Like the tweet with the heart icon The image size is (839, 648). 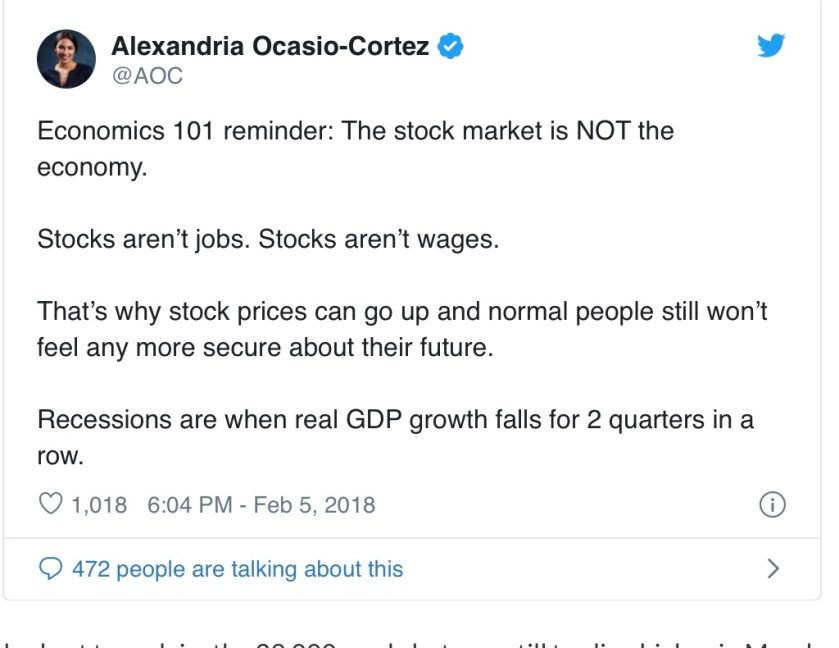pos(50,504)
